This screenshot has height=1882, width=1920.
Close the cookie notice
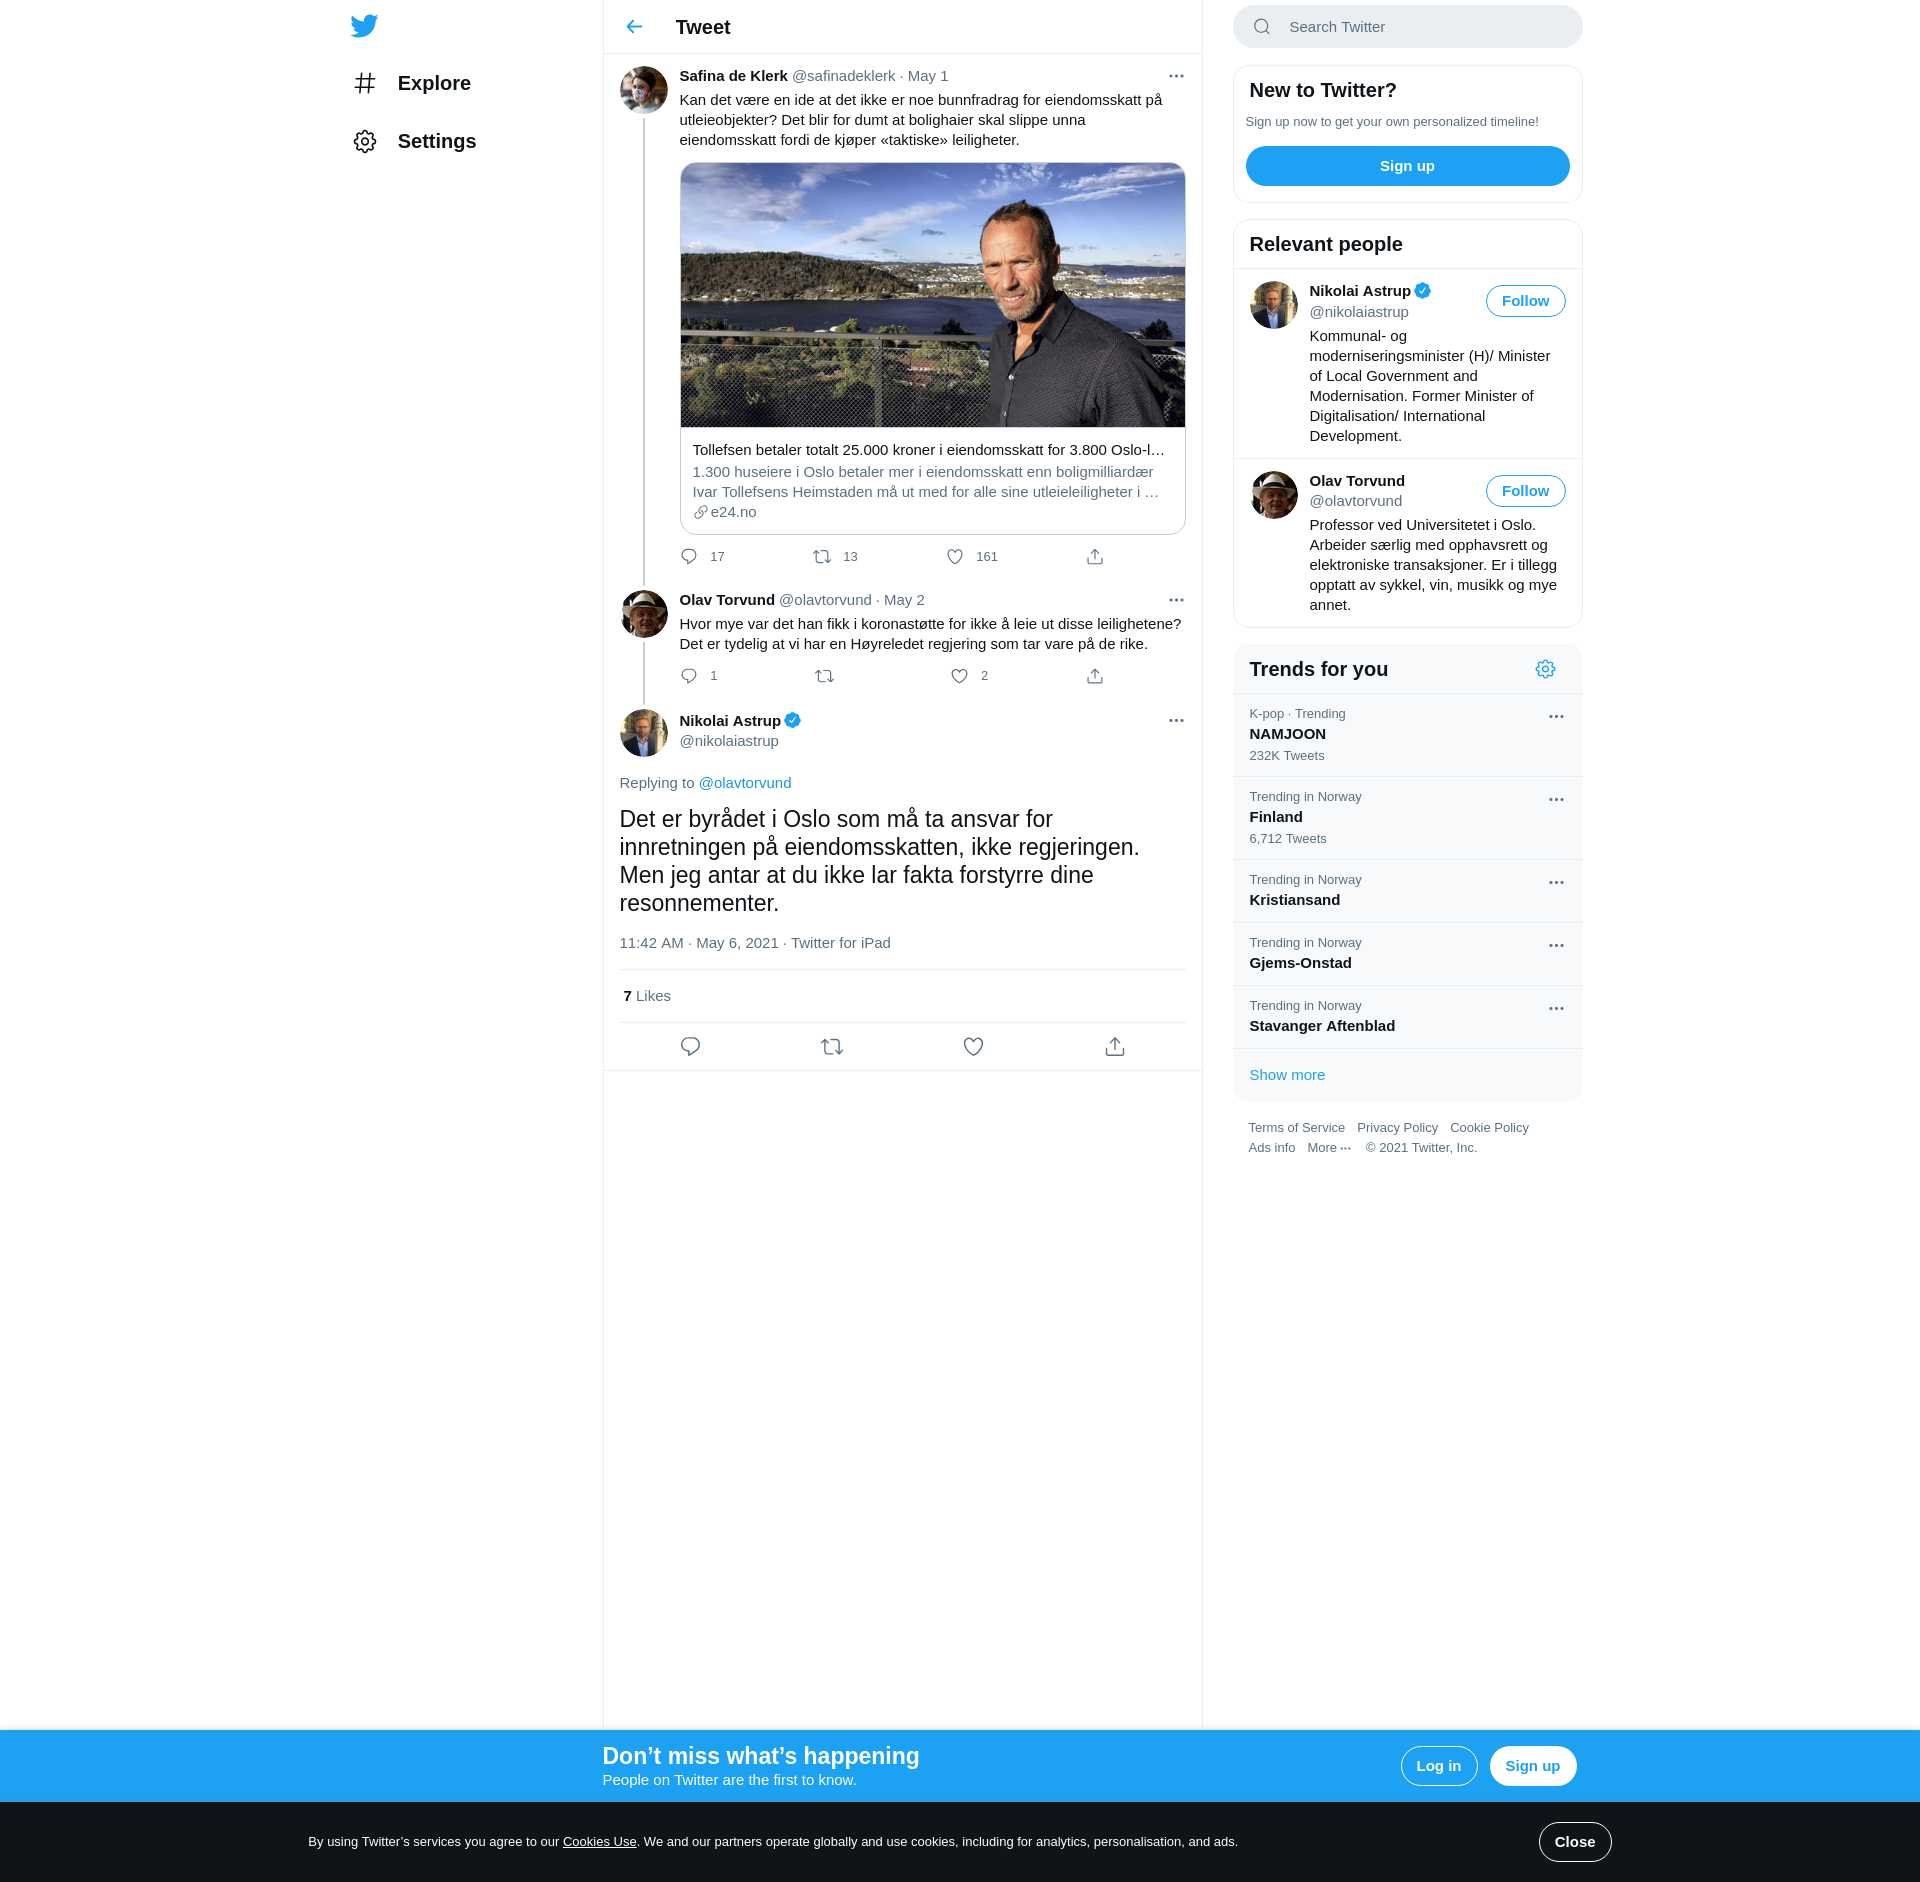click(1574, 1842)
